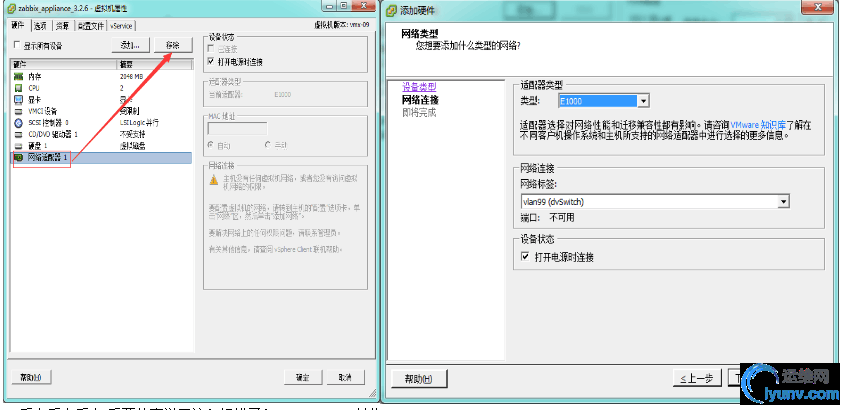The image size is (845, 410).
Task: Click the 虚拟磁盘 summary value
Action: [132, 146]
